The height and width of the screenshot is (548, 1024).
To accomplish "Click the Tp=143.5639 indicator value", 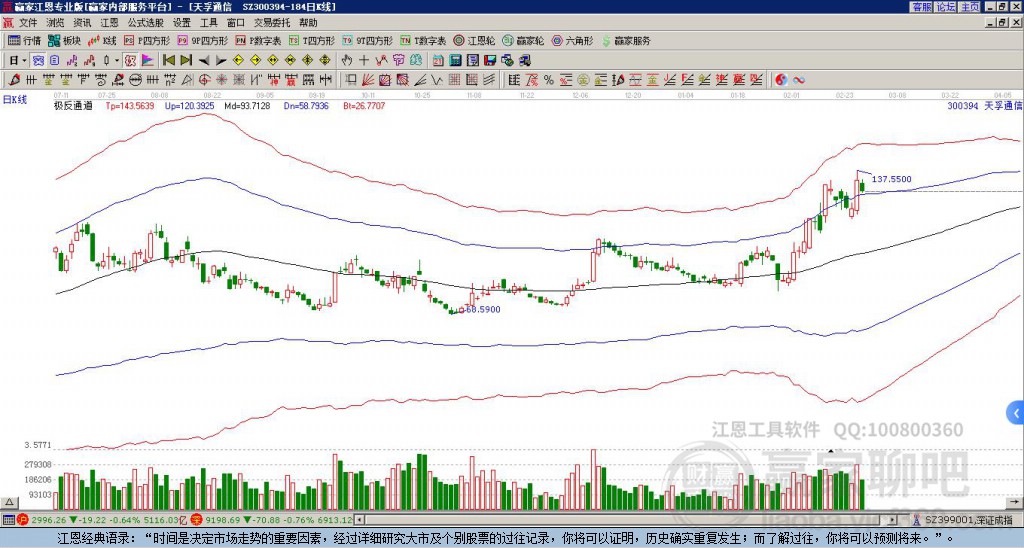I will (x=130, y=105).
